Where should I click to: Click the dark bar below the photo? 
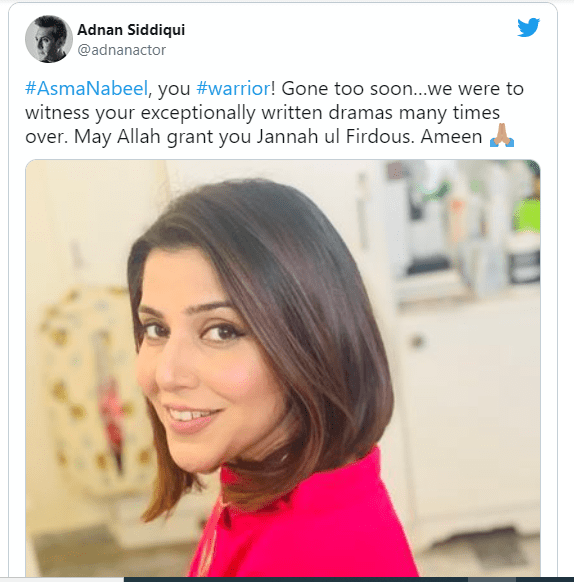coord(349,579)
